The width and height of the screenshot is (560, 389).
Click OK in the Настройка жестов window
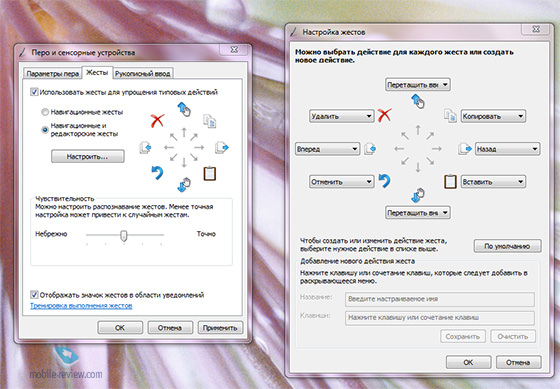click(469, 362)
